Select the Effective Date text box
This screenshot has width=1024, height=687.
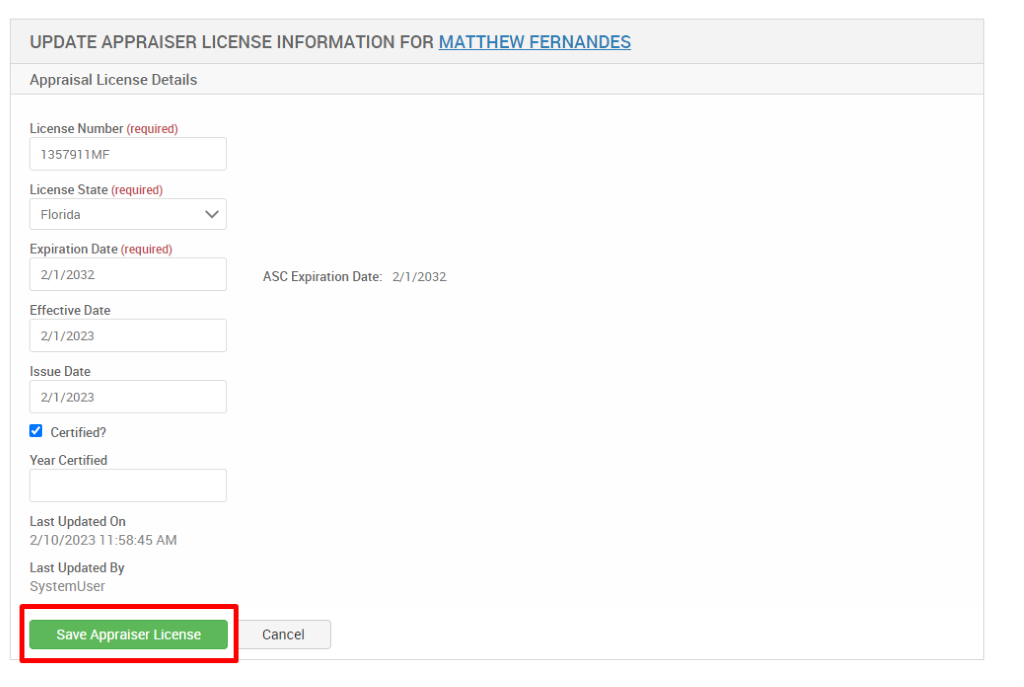(x=127, y=335)
